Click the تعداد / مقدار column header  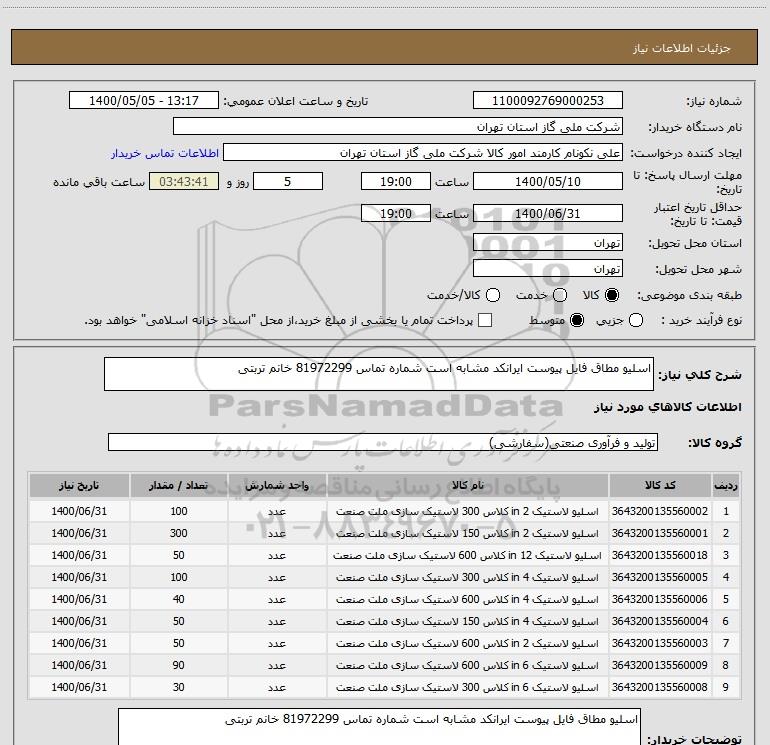[179, 485]
